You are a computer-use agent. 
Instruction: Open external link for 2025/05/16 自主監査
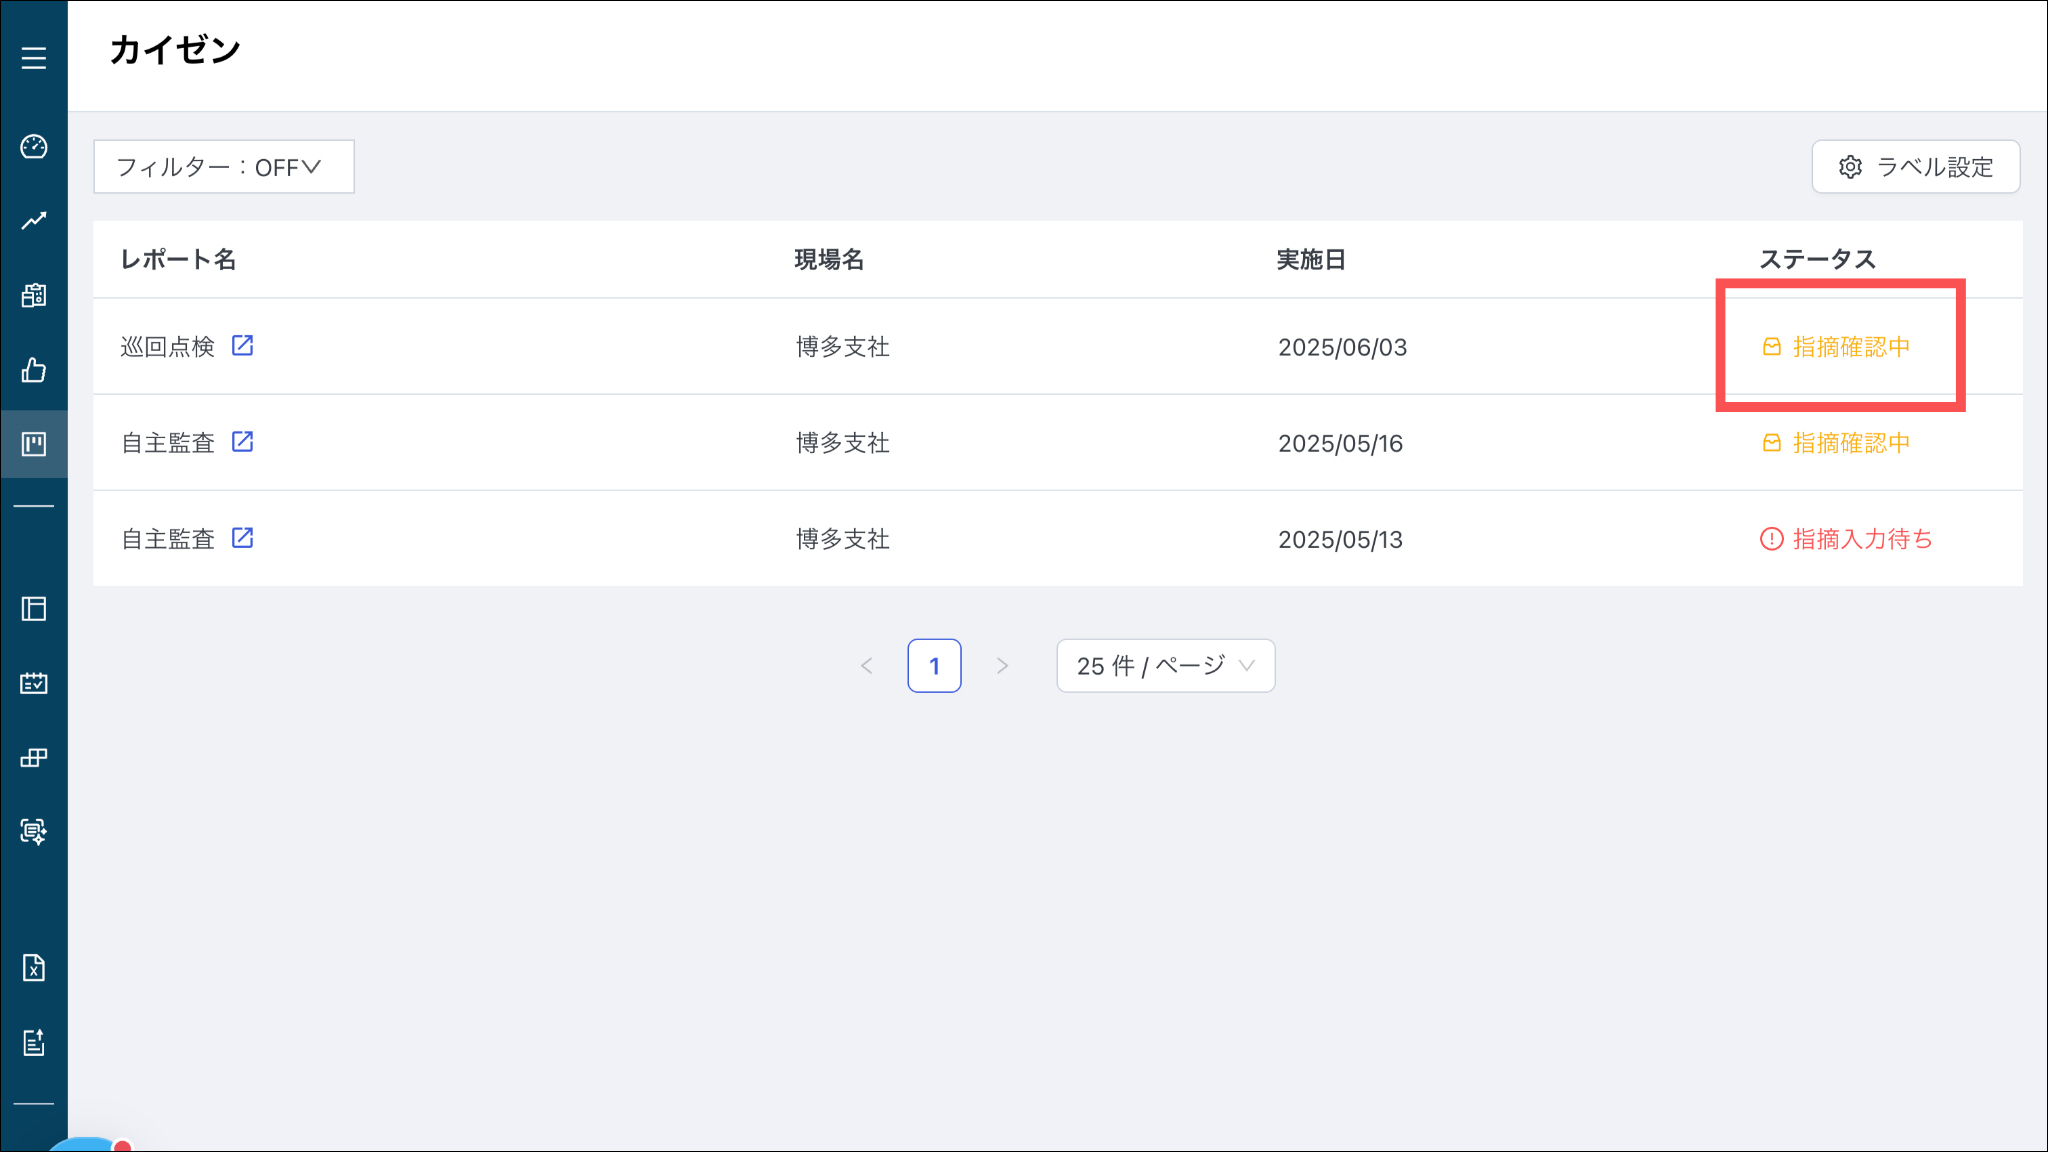point(242,441)
